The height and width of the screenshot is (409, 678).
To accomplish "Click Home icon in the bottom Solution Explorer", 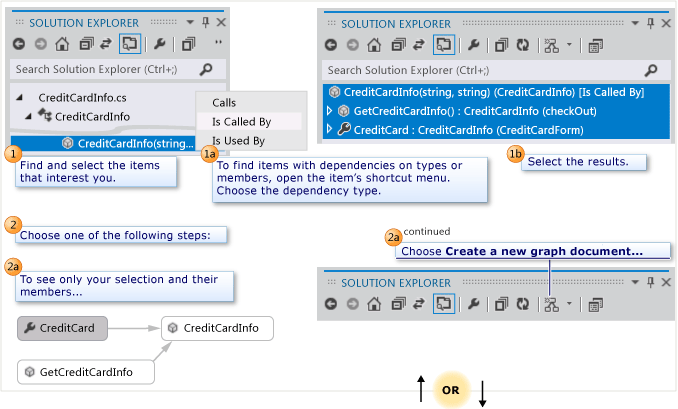I will click(374, 304).
